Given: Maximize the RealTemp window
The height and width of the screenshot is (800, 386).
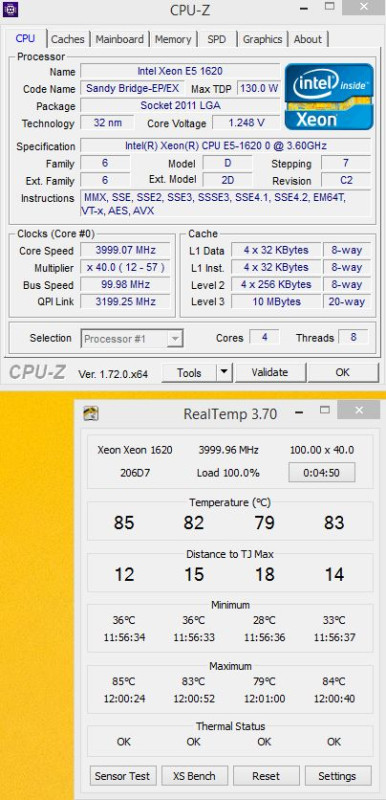Looking at the screenshot, I should pyautogui.click(x=324, y=410).
